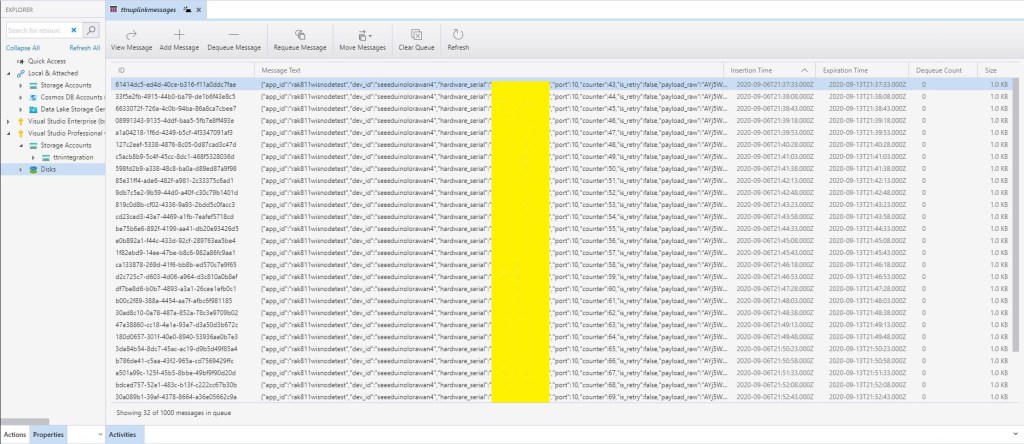This screenshot has width=1024, height=444.
Task: Click the Add Message plus icon
Action: click(x=179, y=33)
